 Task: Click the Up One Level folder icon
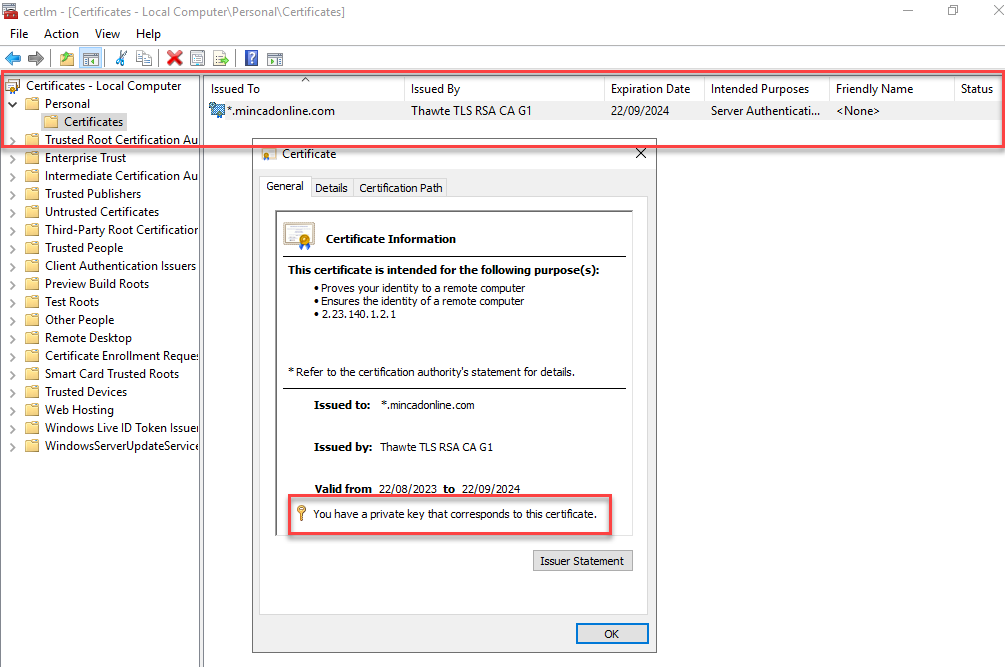click(x=66, y=58)
